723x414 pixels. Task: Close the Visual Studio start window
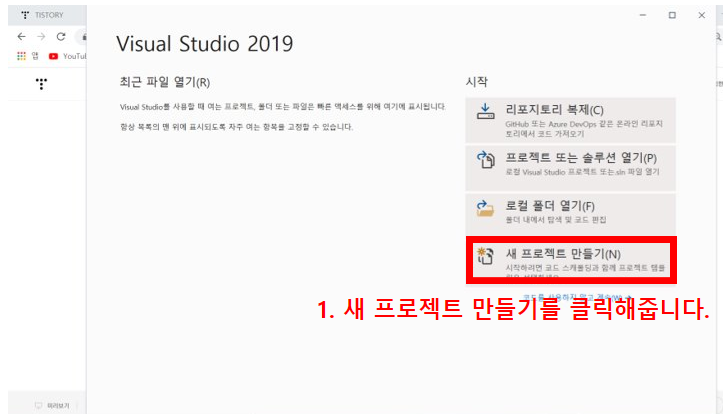pos(701,15)
